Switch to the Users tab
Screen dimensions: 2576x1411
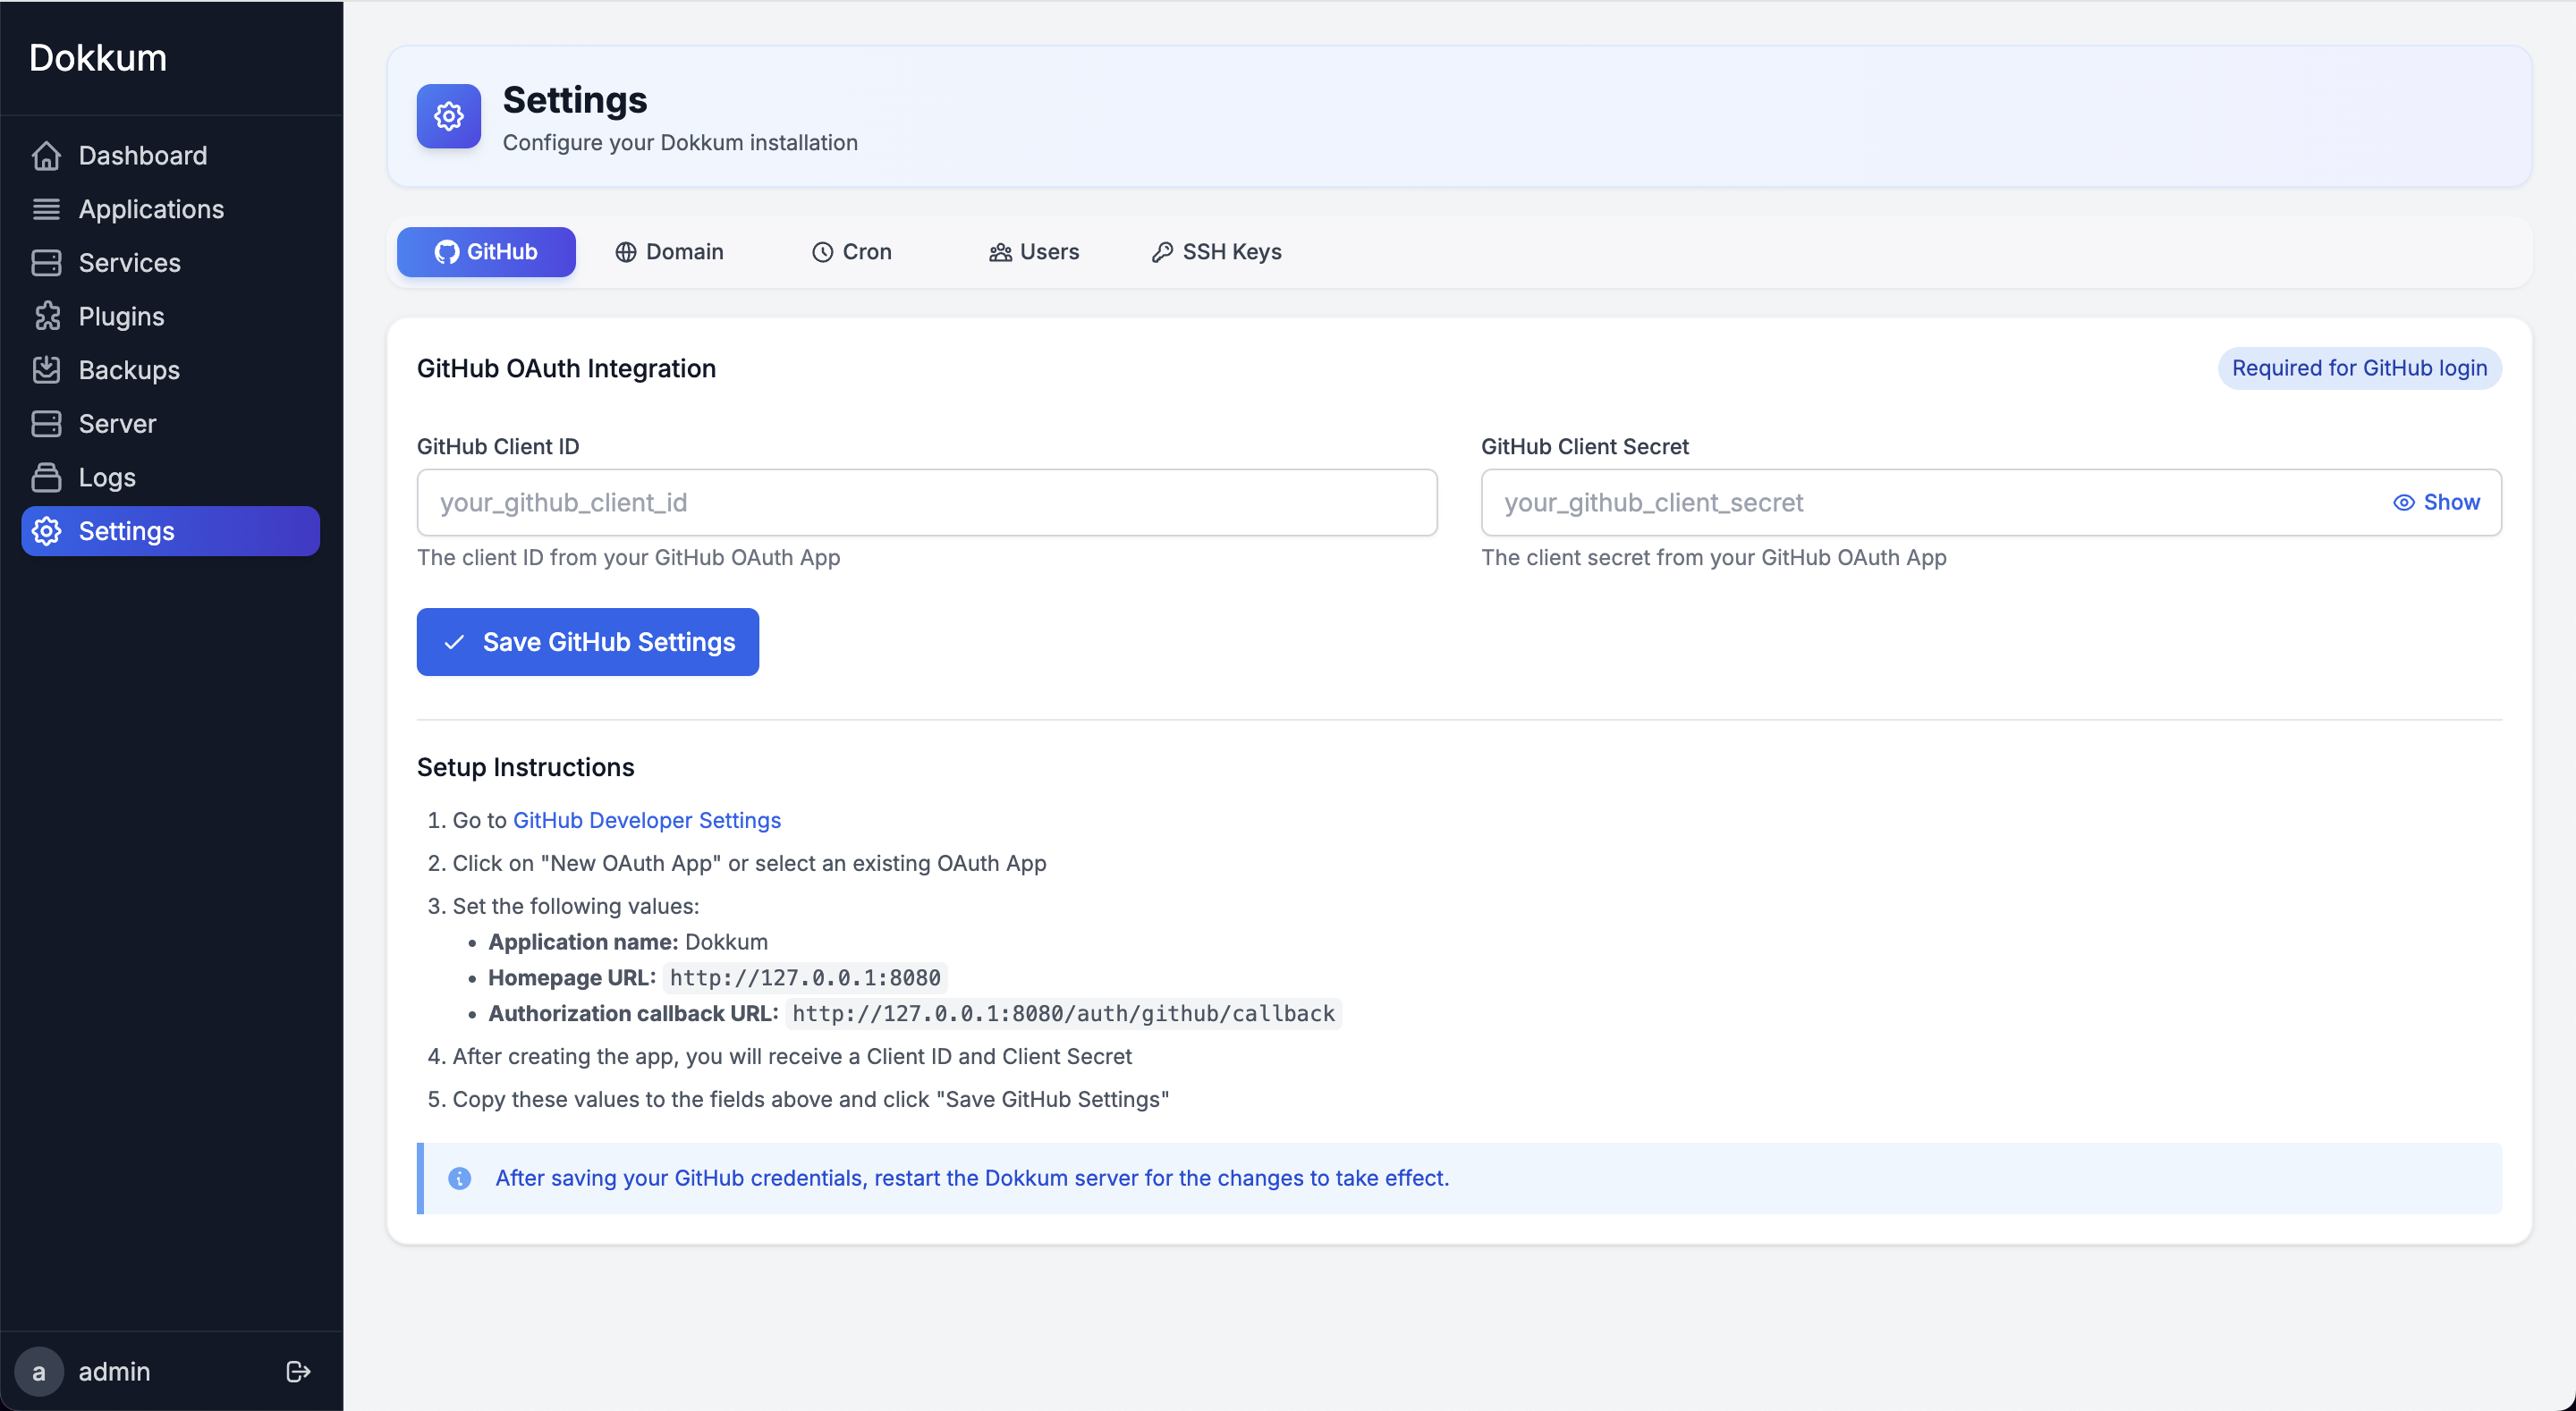[x=1034, y=252]
